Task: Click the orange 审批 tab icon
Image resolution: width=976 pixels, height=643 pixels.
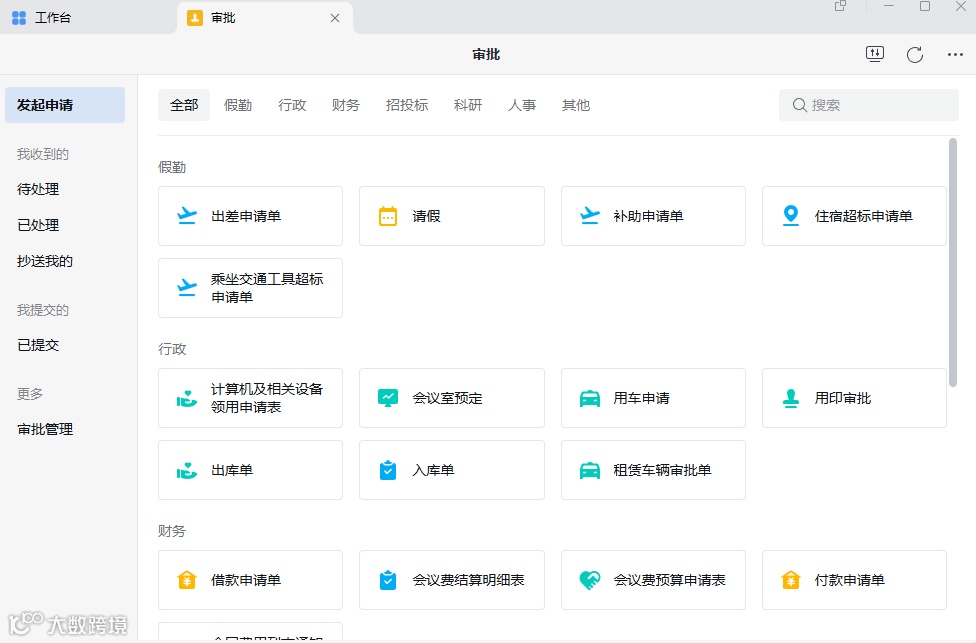Action: coord(195,18)
